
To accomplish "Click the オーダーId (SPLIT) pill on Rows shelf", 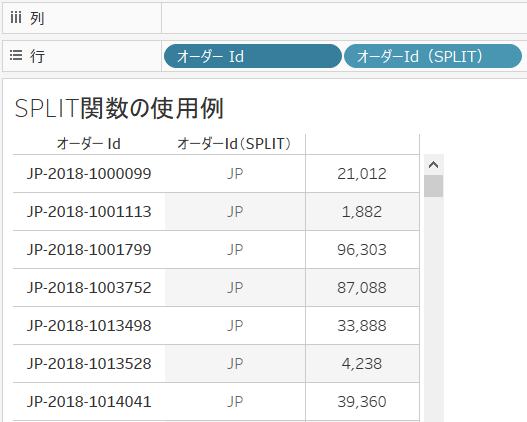I will [x=433, y=56].
